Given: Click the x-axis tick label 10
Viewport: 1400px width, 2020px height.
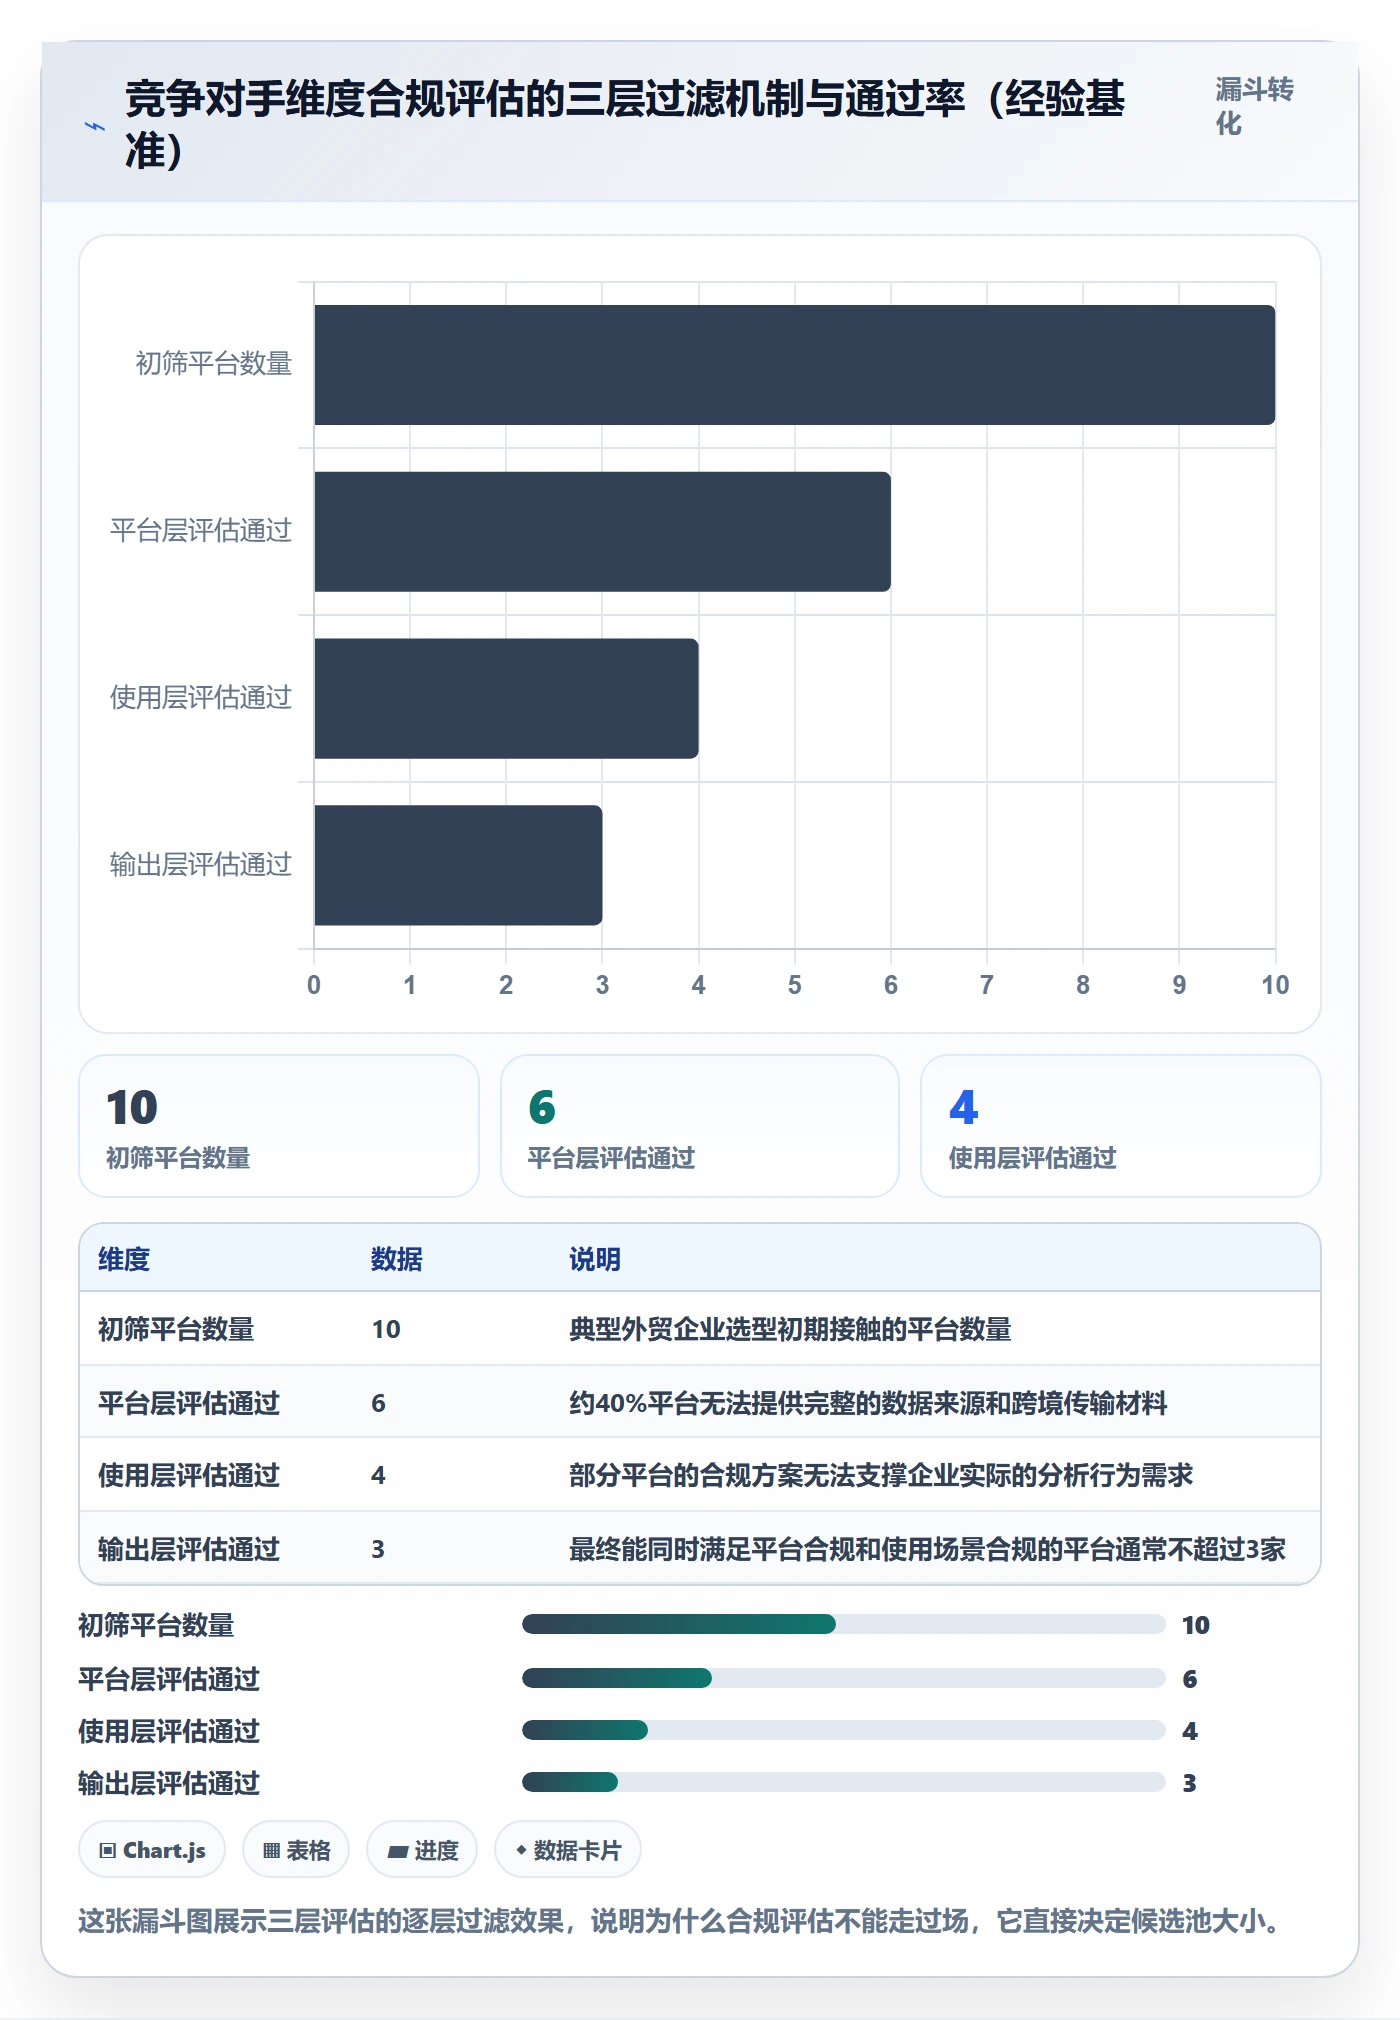Looking at the screenshot, I should [x=1275, y=985].
